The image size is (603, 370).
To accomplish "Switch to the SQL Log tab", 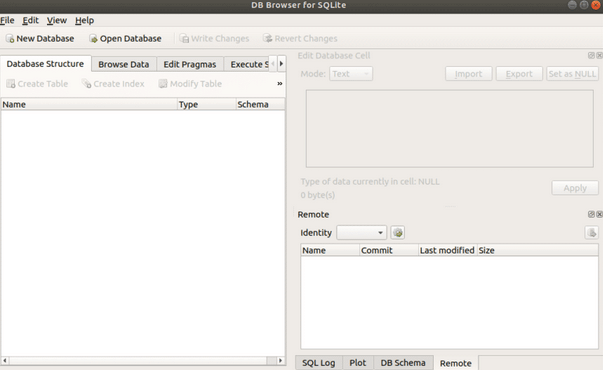I will click(x=318, y=363).
